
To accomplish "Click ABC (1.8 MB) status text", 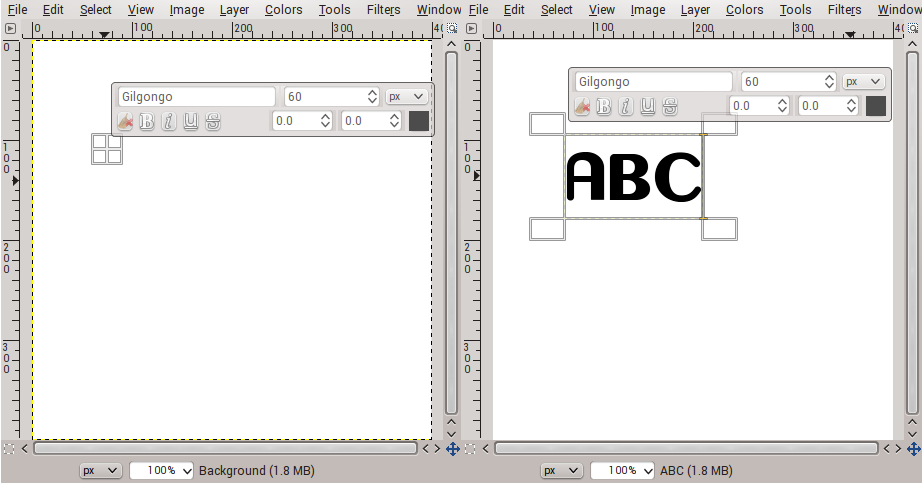I will 696,470.
